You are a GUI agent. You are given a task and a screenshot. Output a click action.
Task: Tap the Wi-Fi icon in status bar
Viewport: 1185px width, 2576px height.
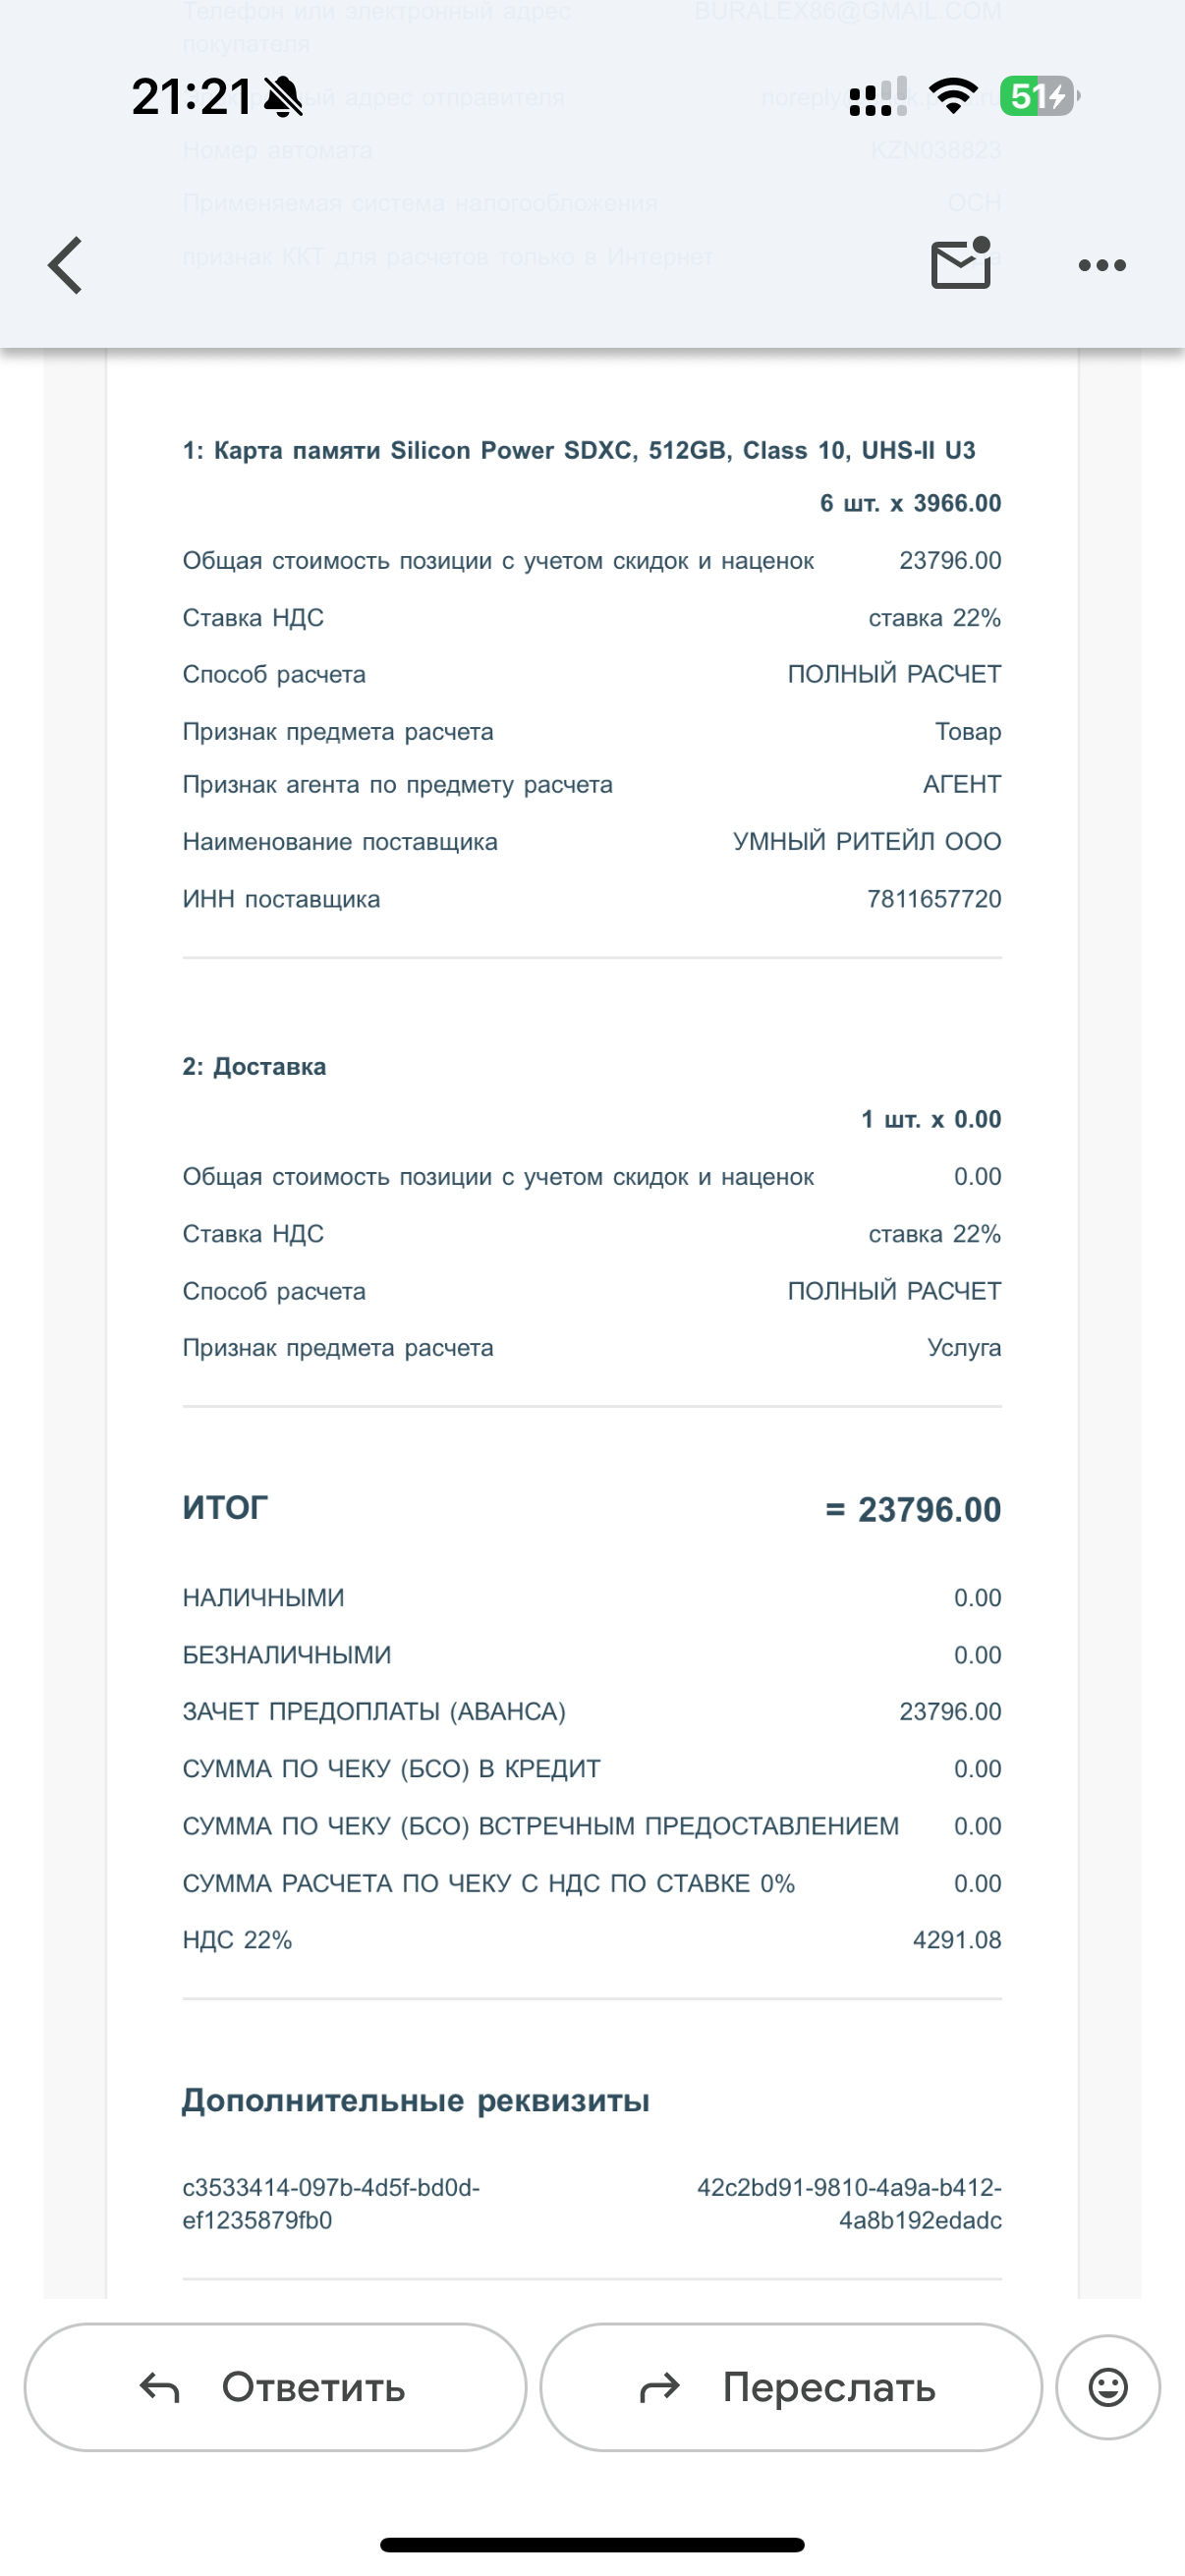click(x=952, y=97)
